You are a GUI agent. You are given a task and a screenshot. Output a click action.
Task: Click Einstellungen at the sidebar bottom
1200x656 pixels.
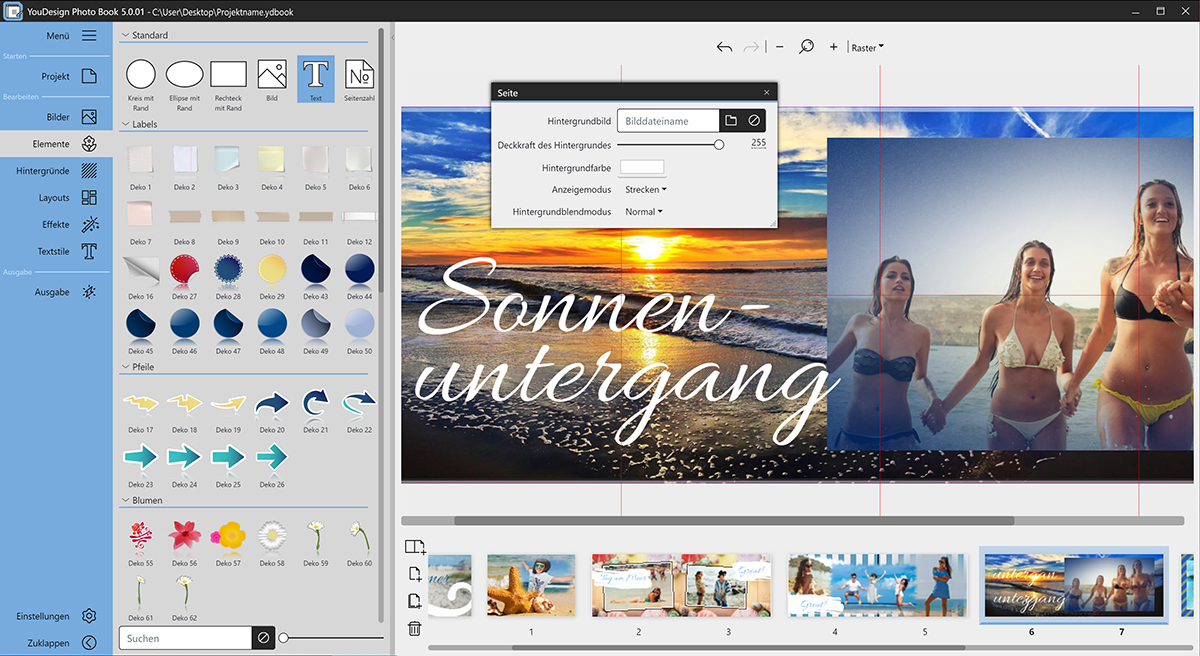point(56,616)
